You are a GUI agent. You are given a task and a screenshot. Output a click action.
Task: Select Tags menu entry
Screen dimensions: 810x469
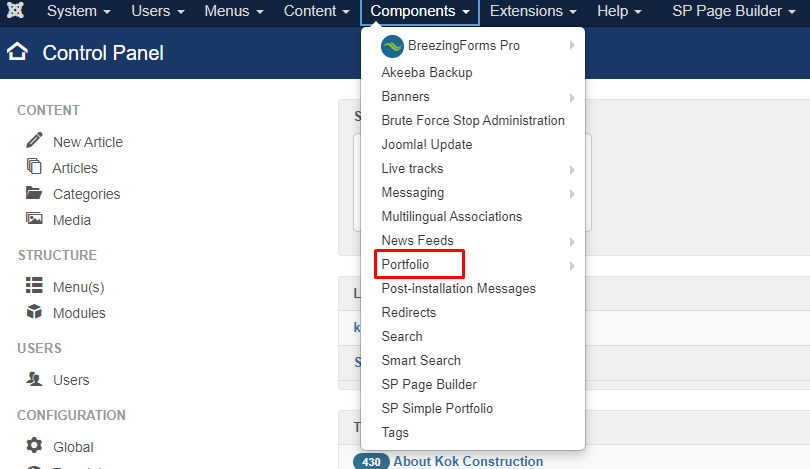[x=395, y=432]
